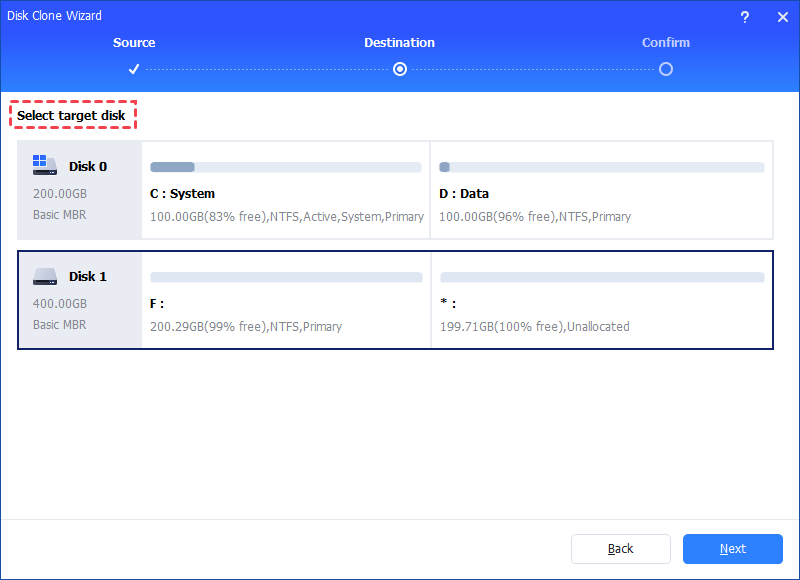Screen dimensions: 800x580
Task: Click the help question mark icon
Action: tap(745, 17)
